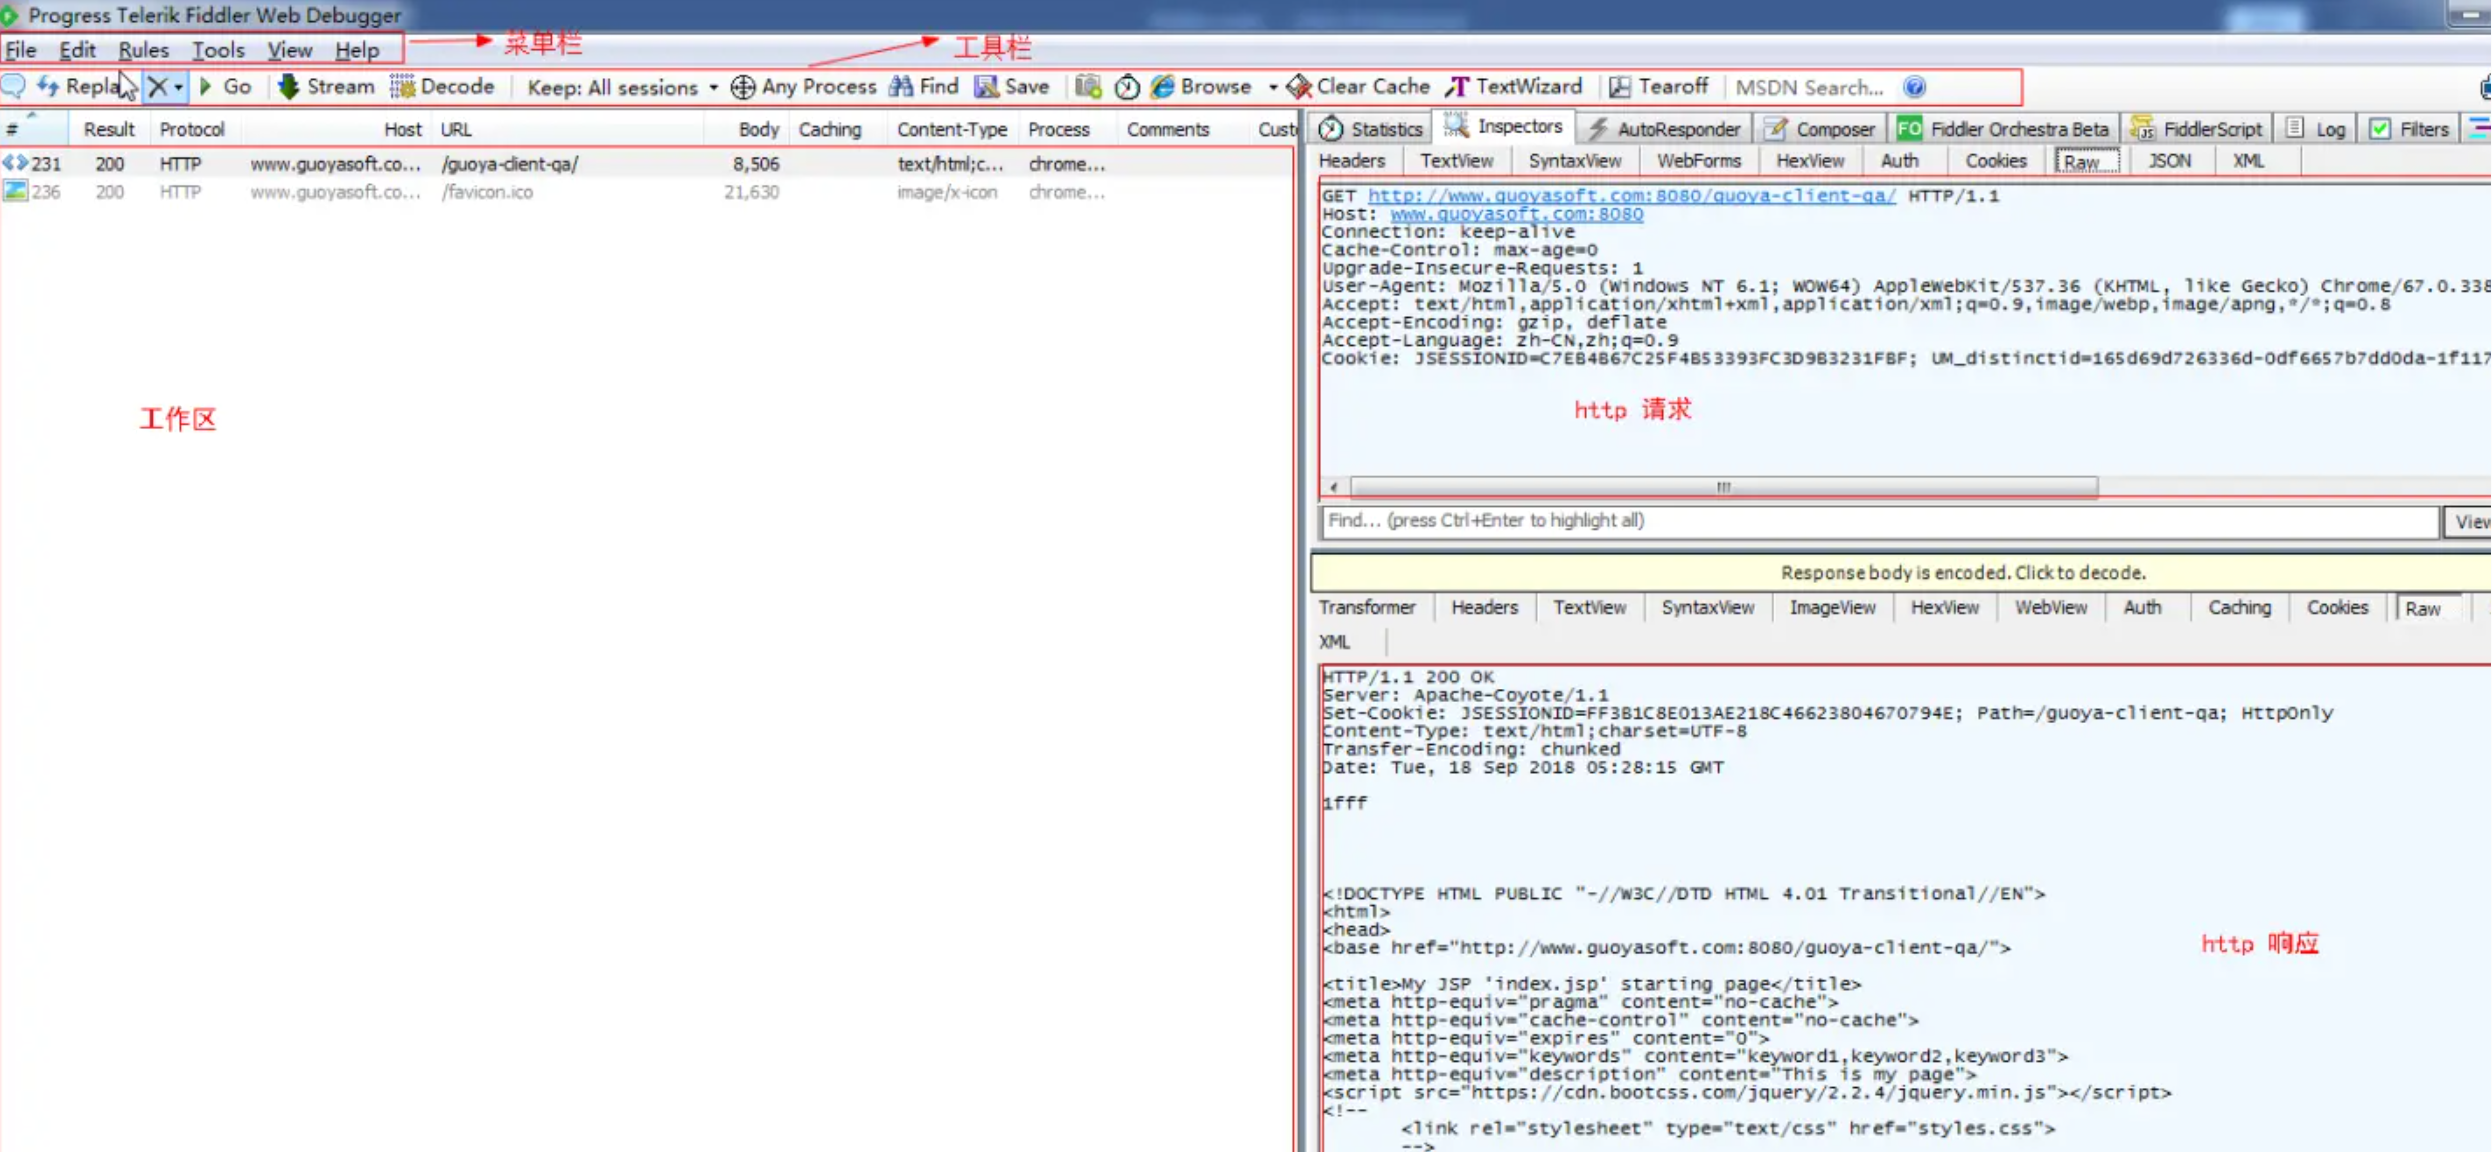
Task: Click the session 231 HTML type icon
Action: [15, 163]
